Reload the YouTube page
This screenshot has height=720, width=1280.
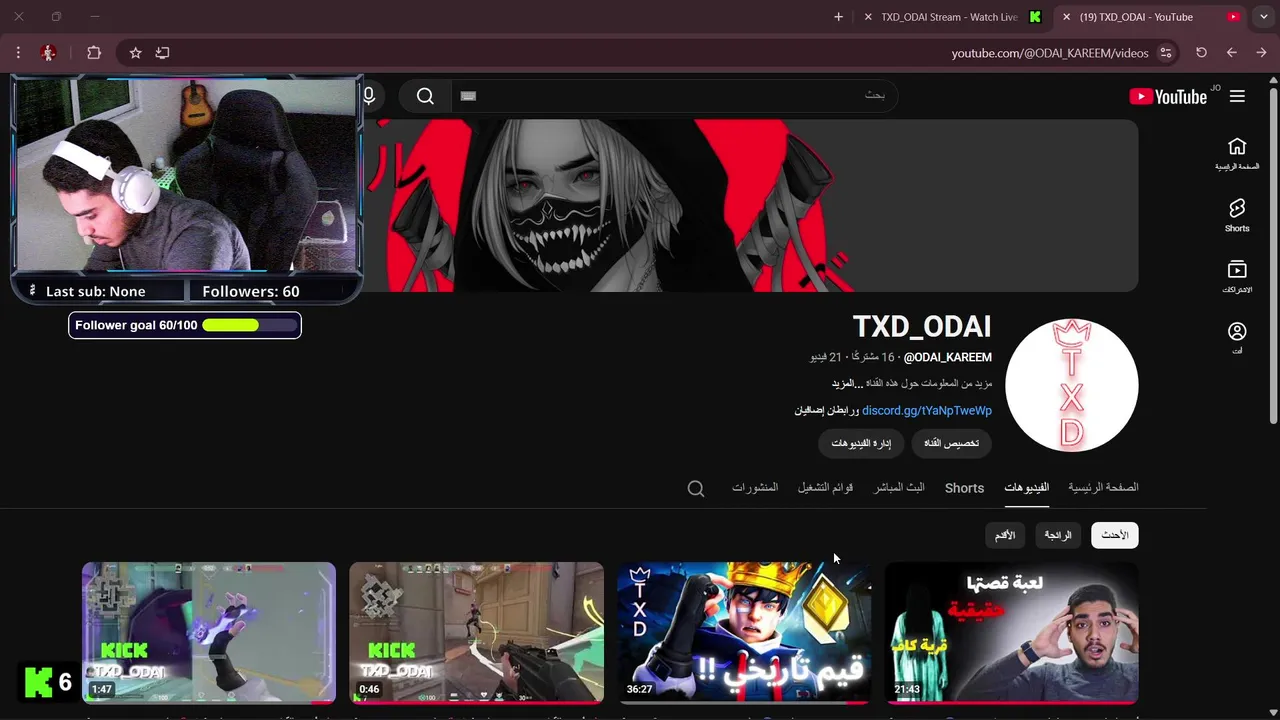(x=1201, y=53)
